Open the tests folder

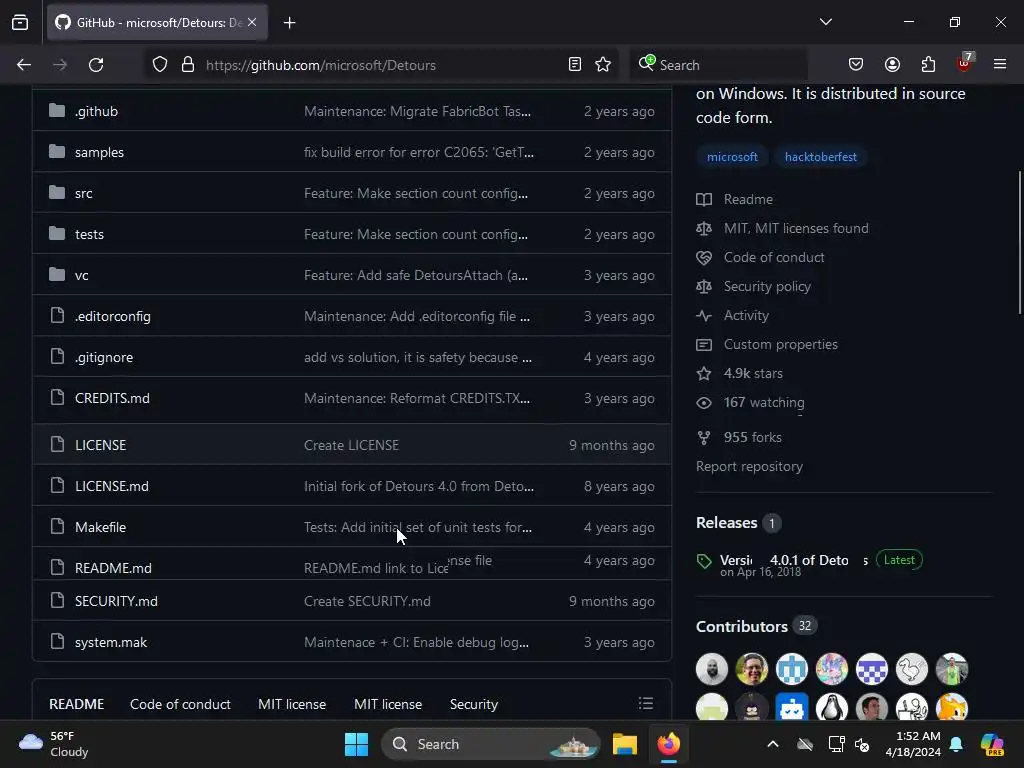click(x=89, y=234)
